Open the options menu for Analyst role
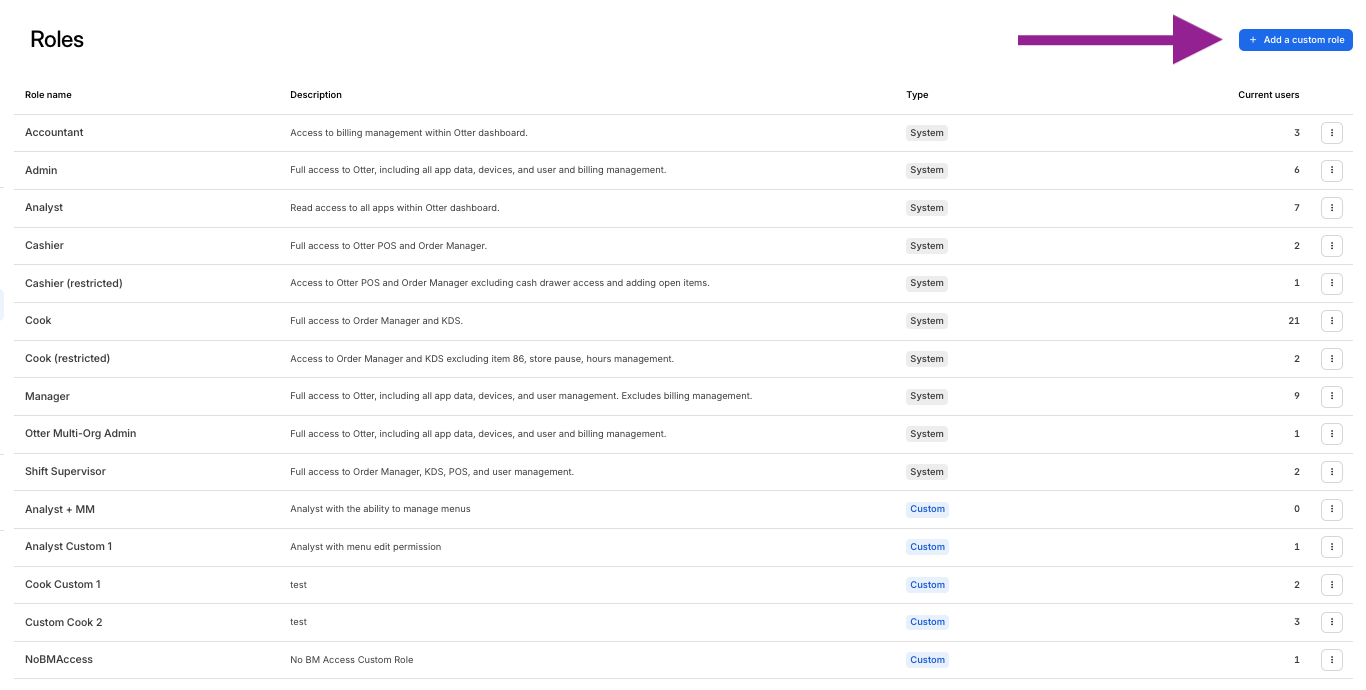 pos(1331,208)
